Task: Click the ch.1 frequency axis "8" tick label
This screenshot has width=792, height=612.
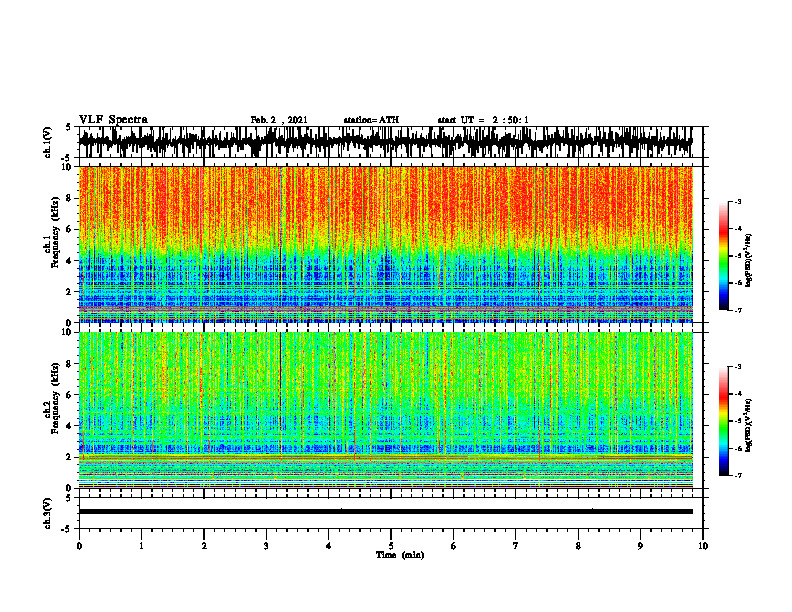Action: [x=70, y=198]
